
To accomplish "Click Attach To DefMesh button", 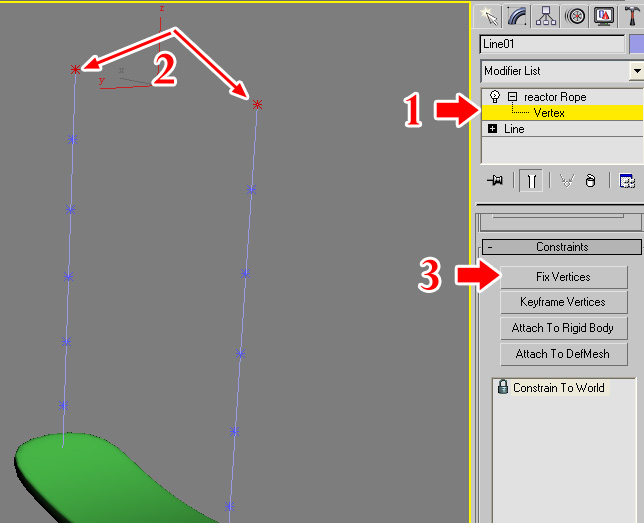I will click(564, 354).
